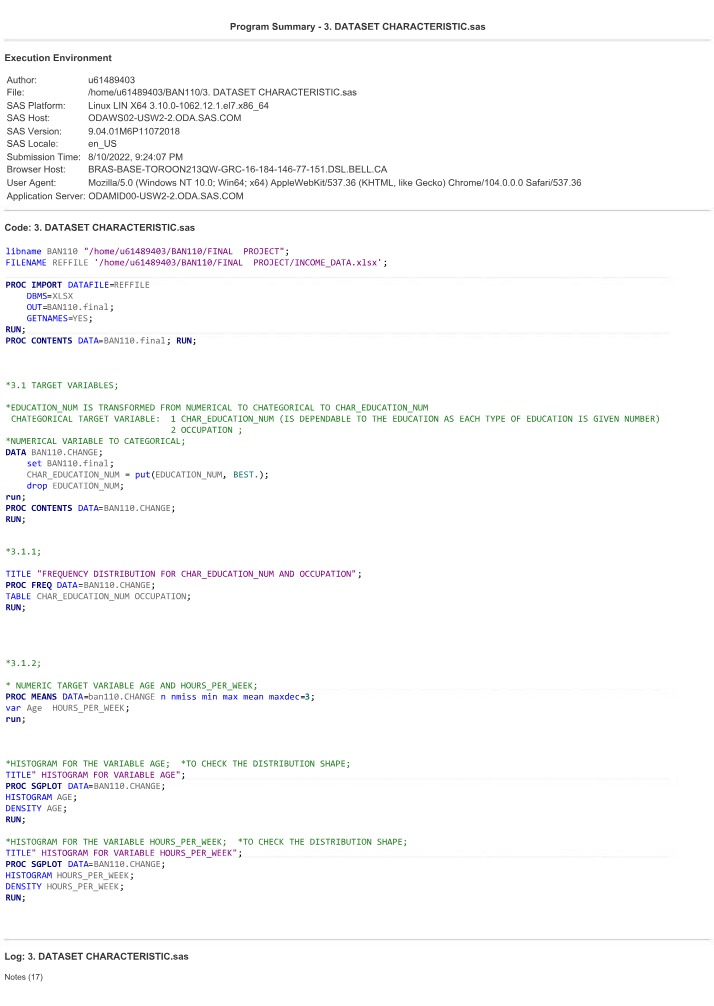Click the '*3.1.2;' comment
Viewport: 714px width, 1006px height.
tap(23, 663)
